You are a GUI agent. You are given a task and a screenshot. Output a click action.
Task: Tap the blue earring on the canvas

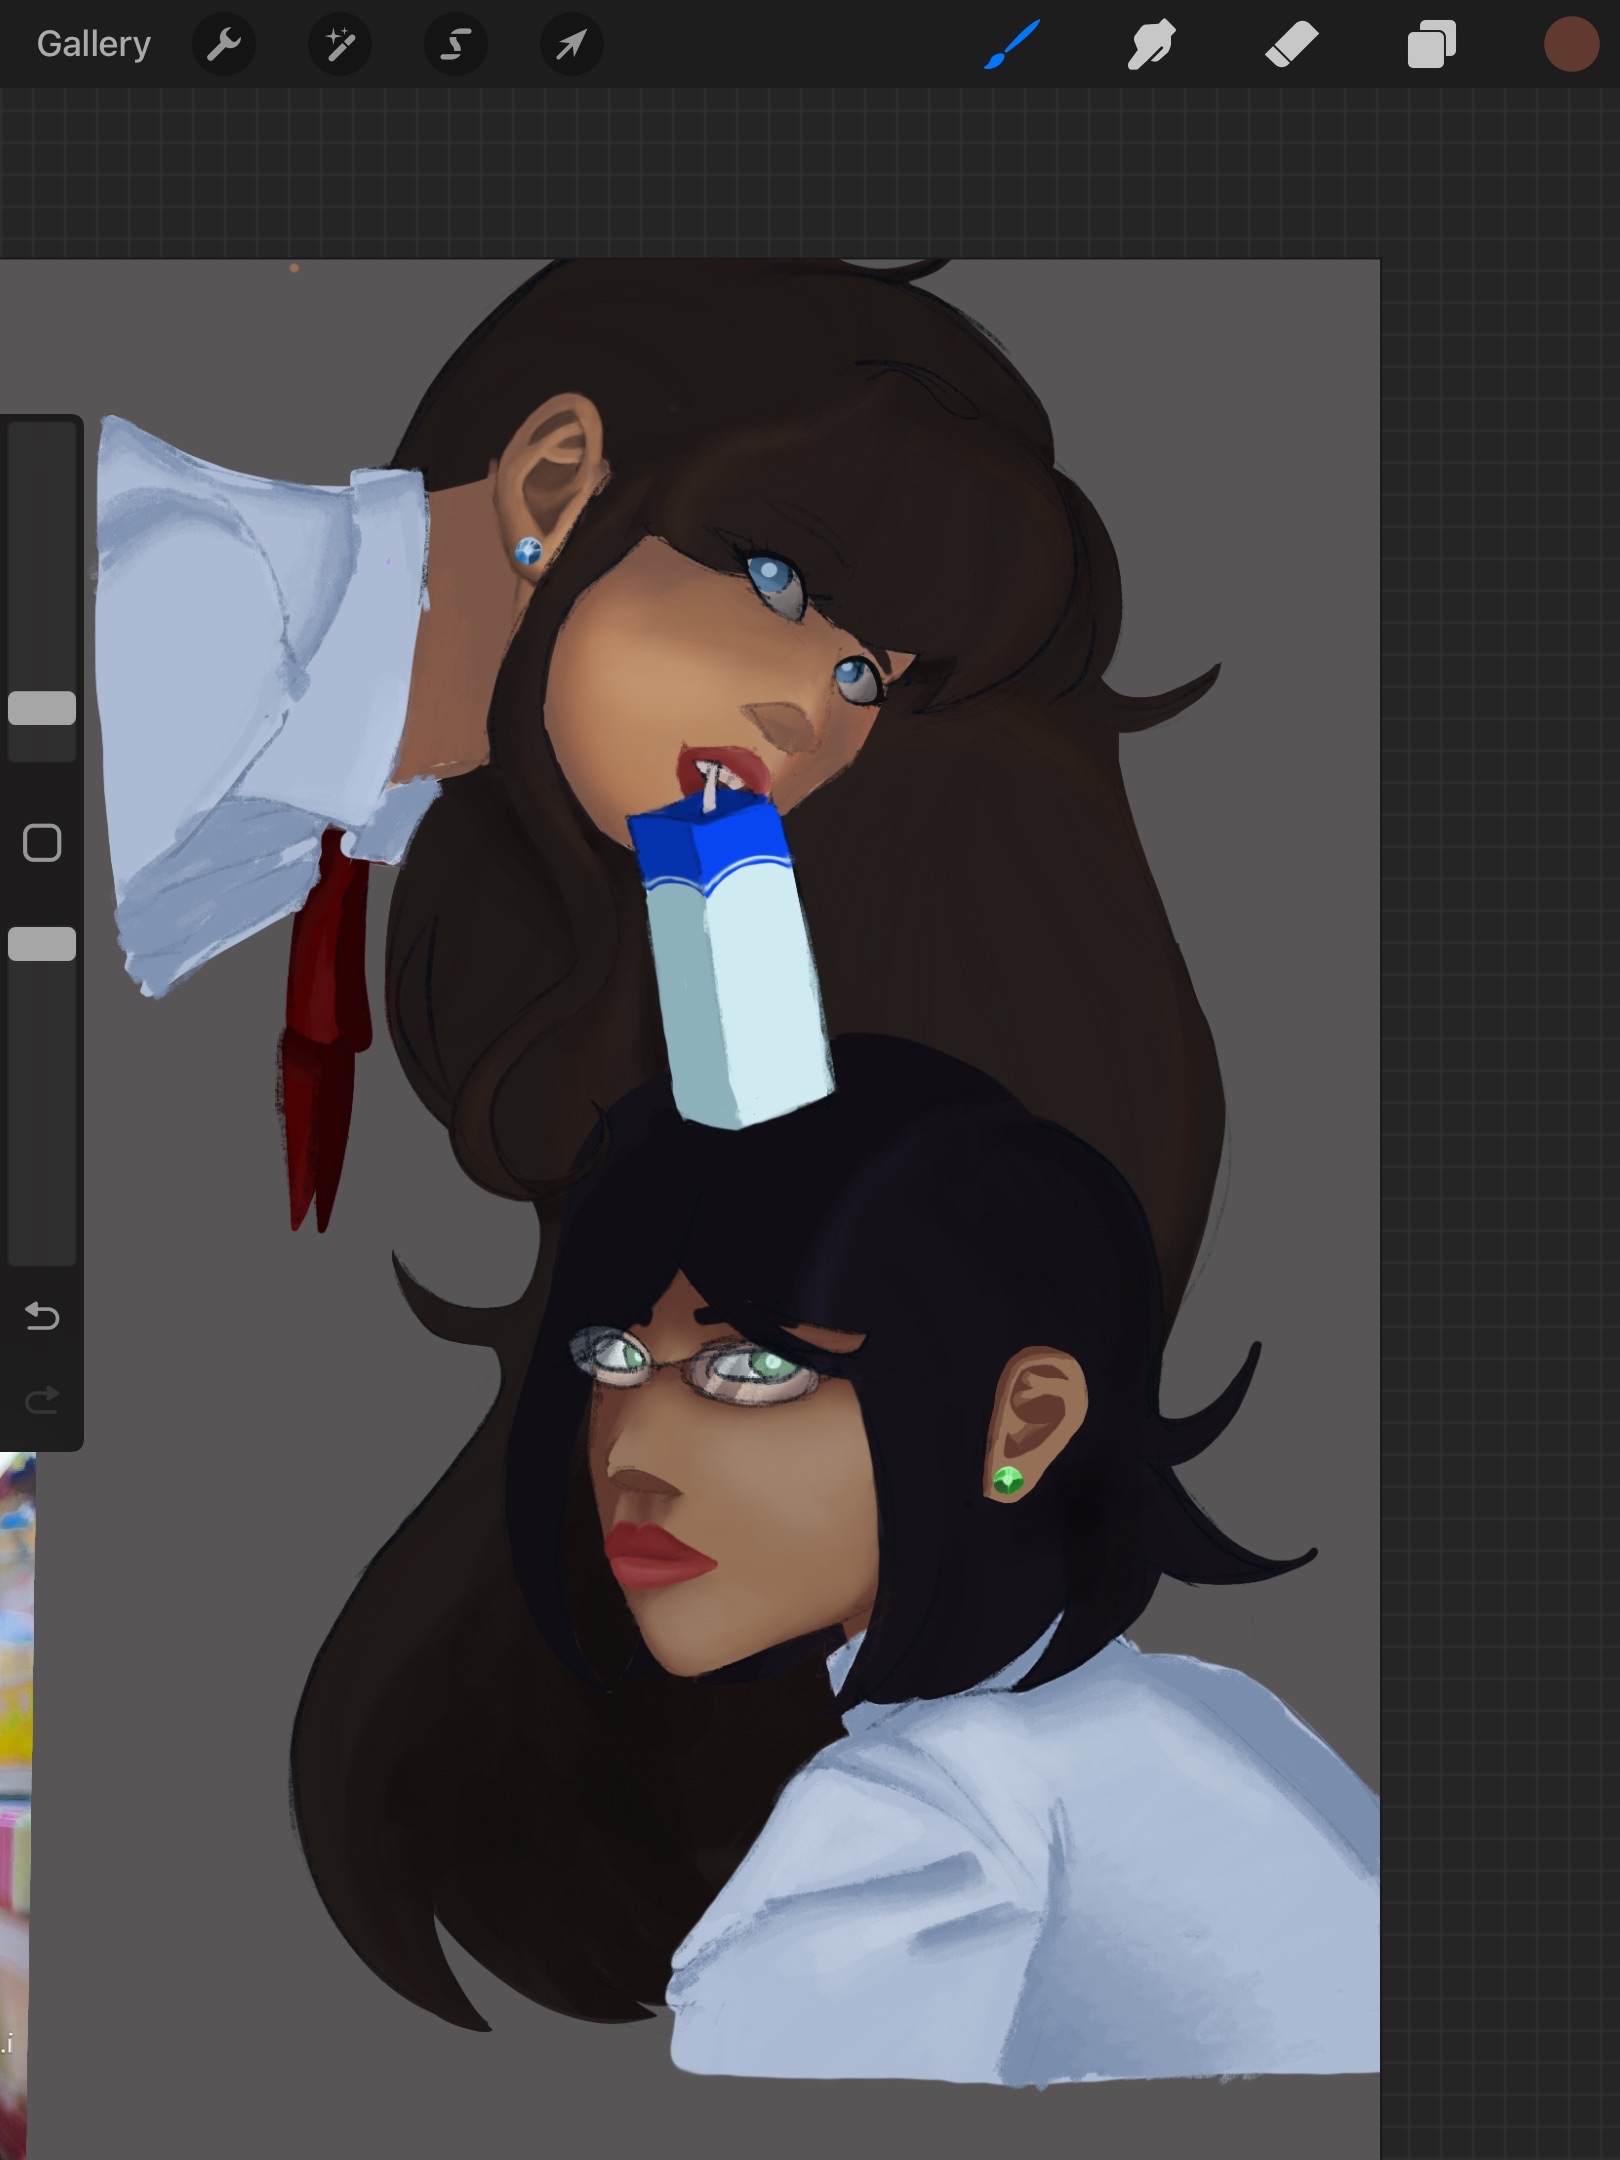tap(528, 551)
